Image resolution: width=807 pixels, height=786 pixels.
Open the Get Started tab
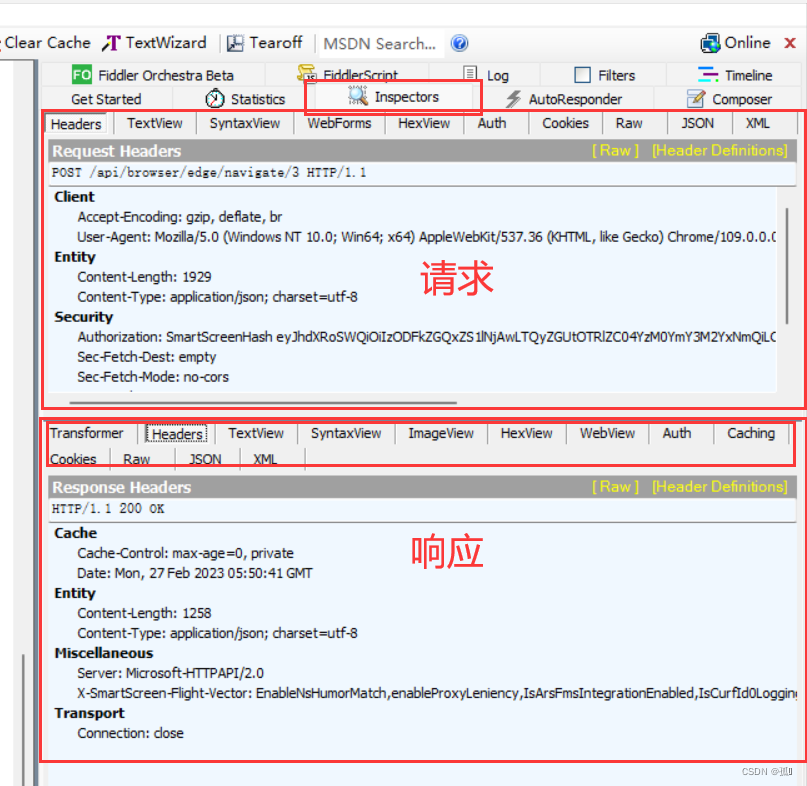[107, 98]
